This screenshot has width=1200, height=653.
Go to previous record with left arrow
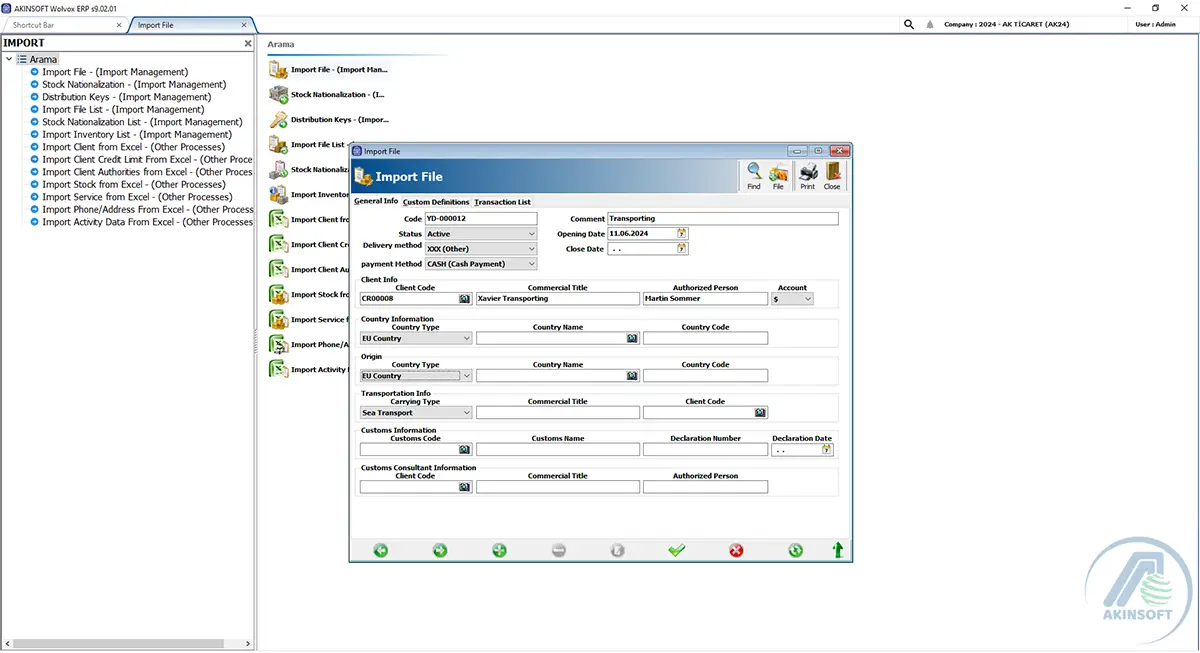pos(380,550)
